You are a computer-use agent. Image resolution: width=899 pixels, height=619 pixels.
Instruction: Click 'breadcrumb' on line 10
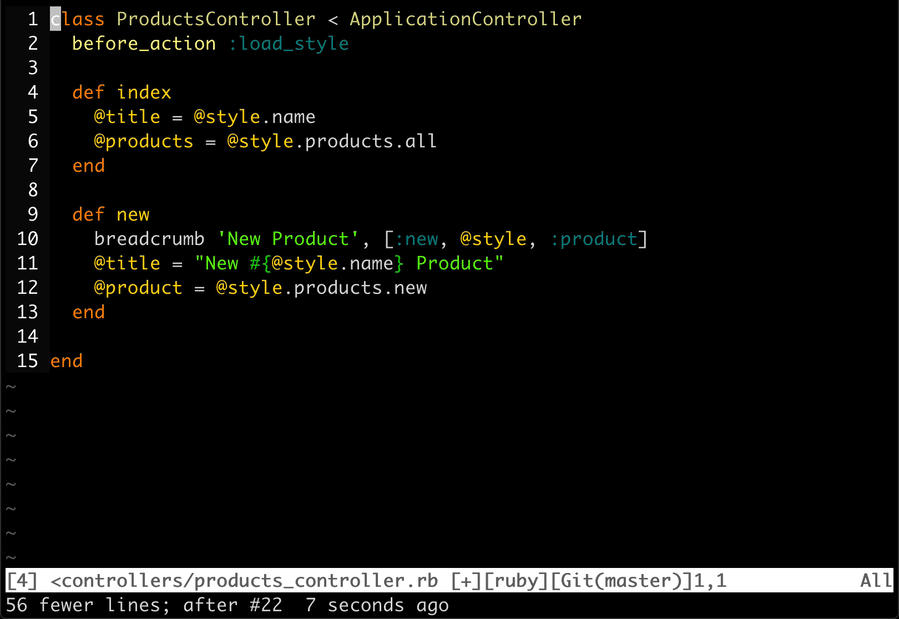pyautogui.click(x=149, y=238)
